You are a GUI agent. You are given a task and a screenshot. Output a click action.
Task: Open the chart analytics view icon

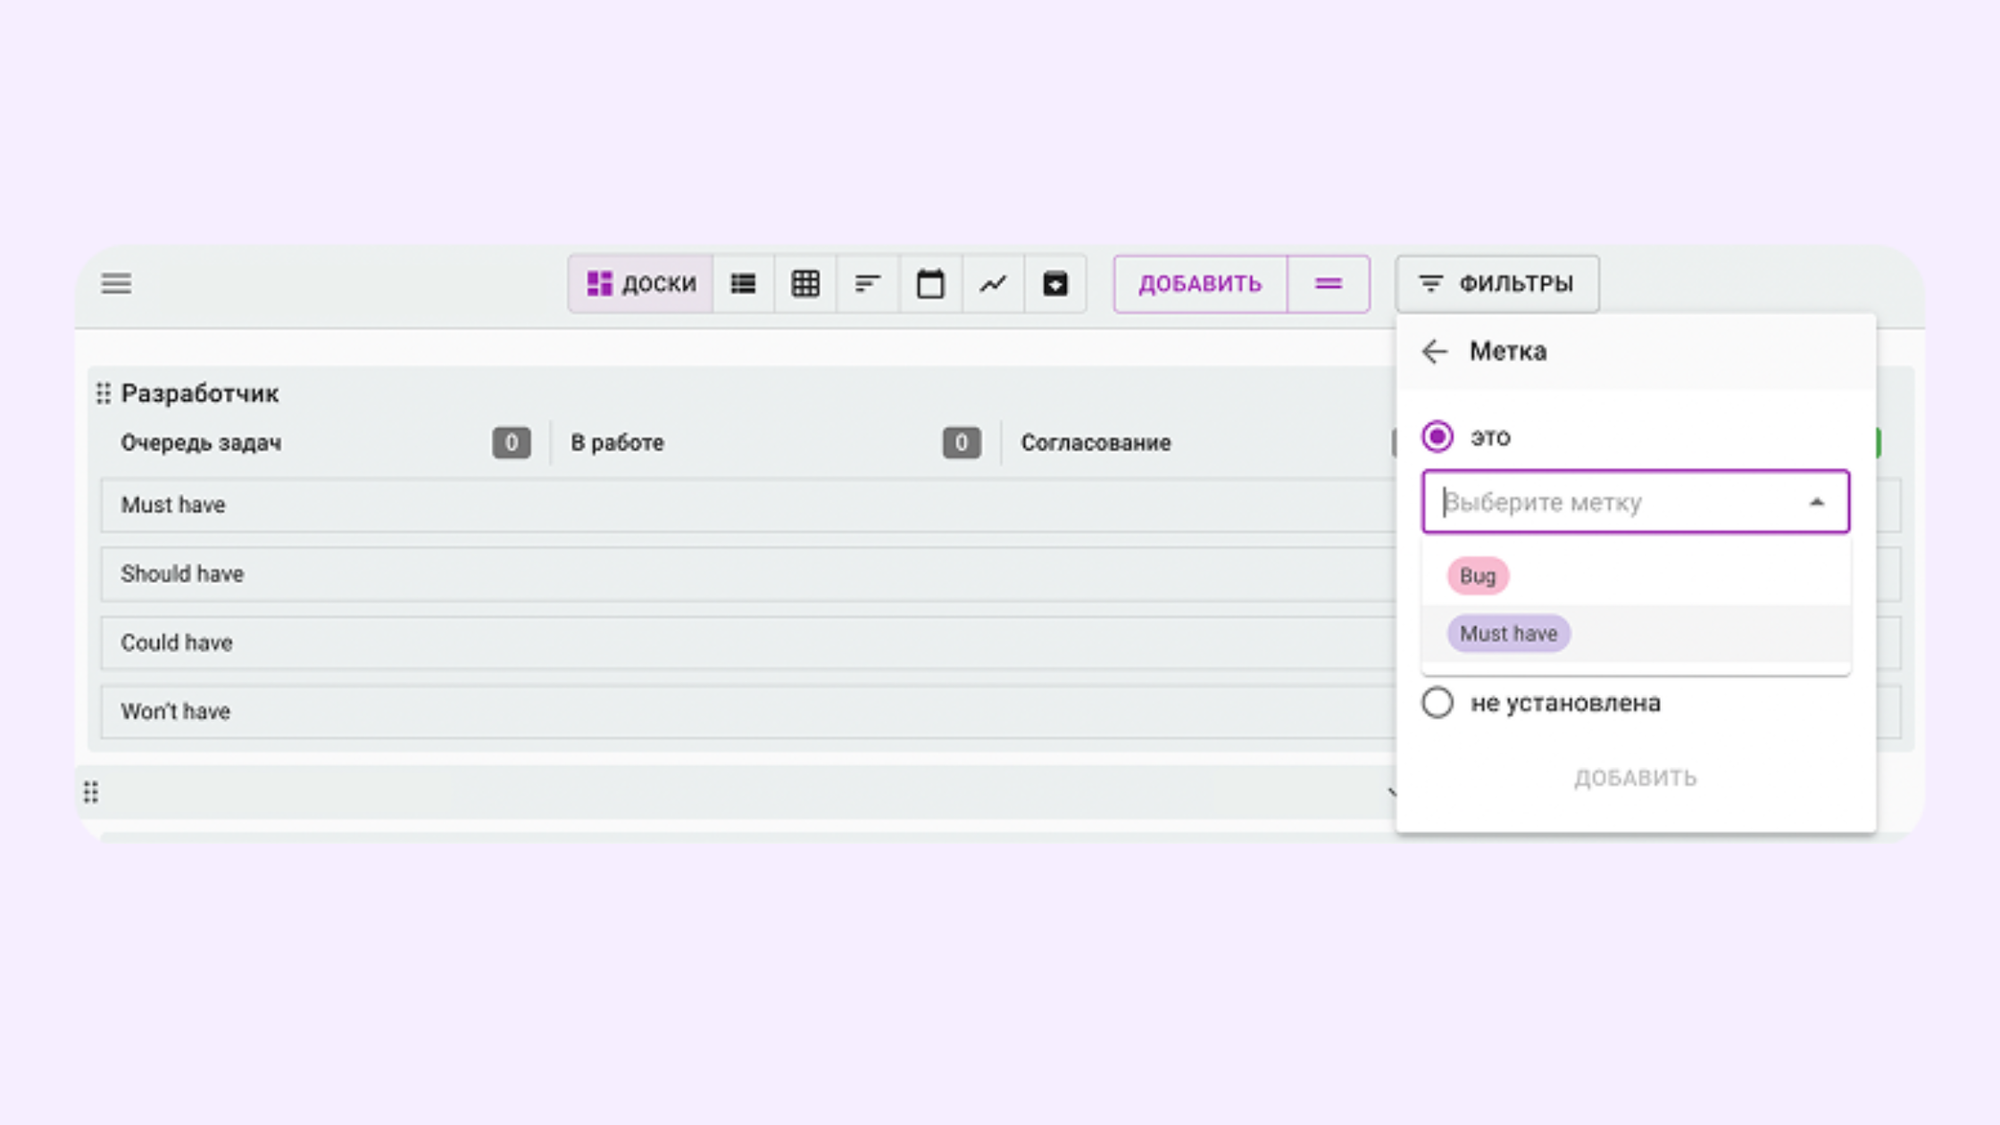click(993, 284)
